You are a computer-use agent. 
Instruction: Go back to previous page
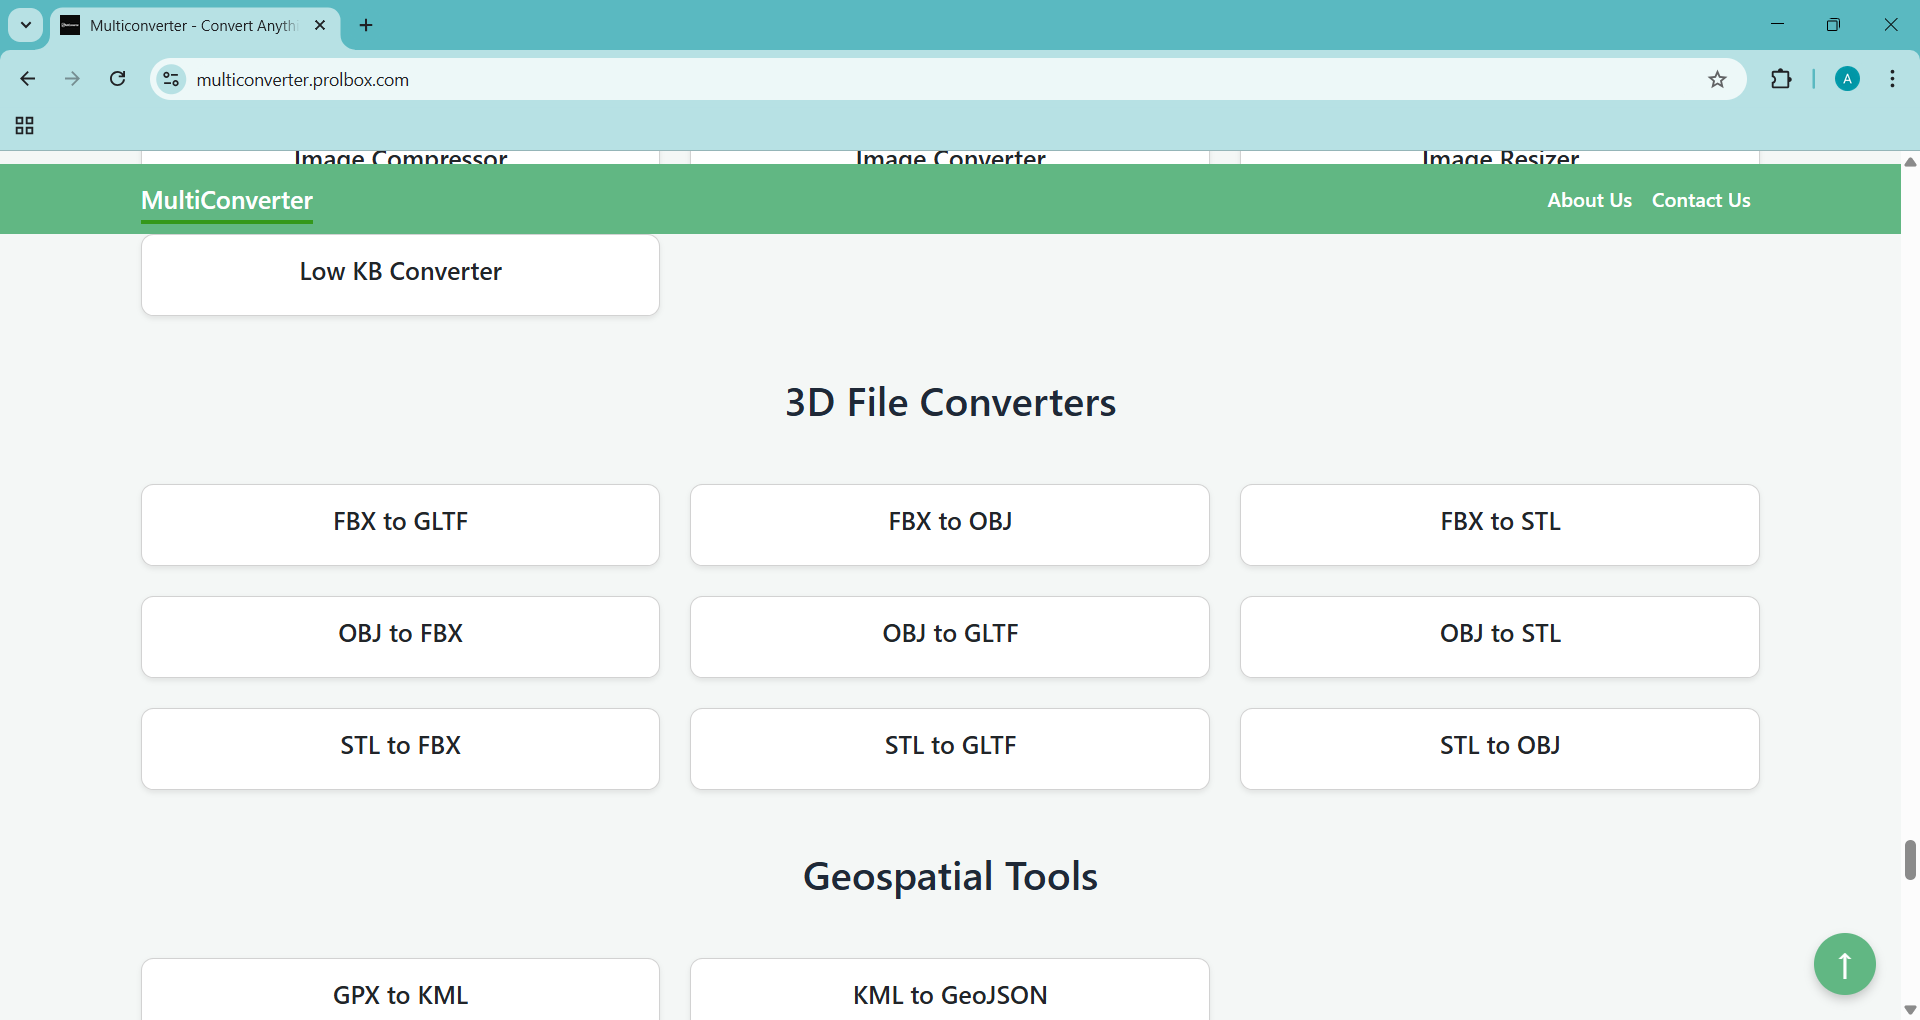28,79
